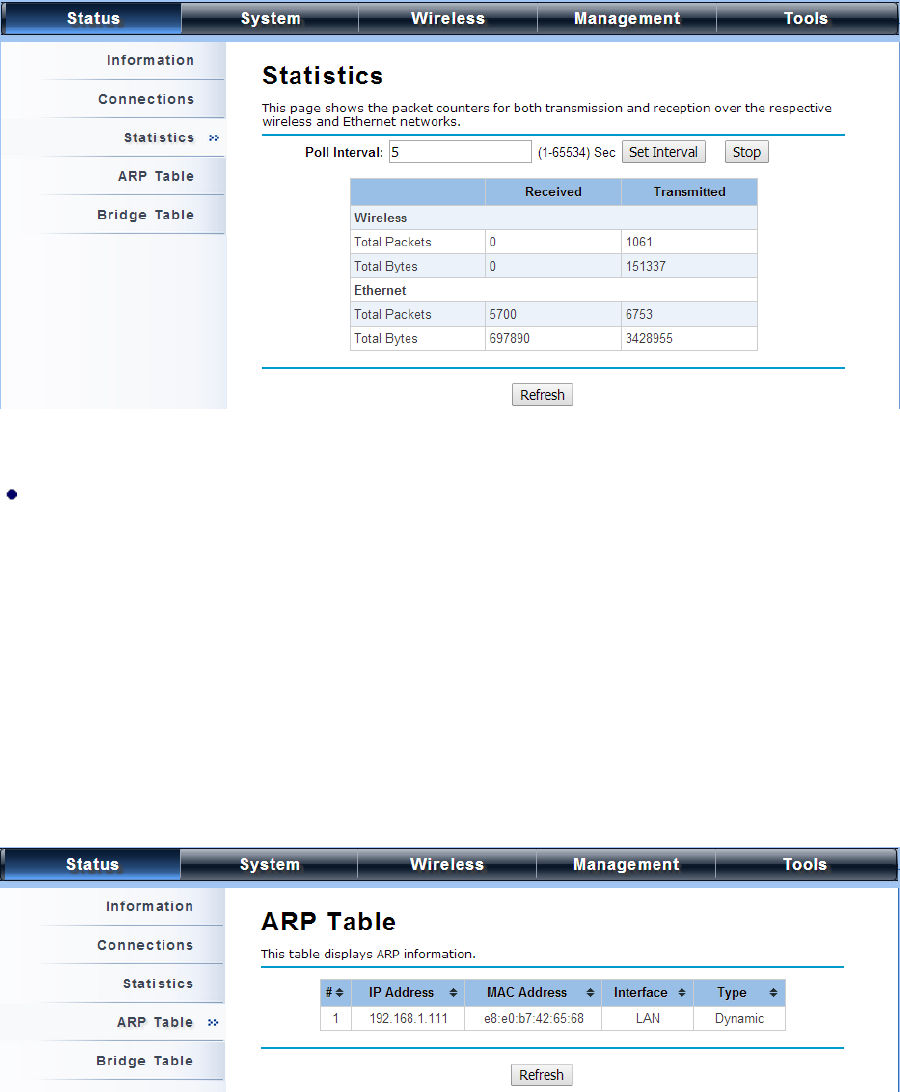This screenshot has width=900, height=1092.
Task: Open Wireless tab in upper Statistics panel
Action: click(x=448, y=18)
